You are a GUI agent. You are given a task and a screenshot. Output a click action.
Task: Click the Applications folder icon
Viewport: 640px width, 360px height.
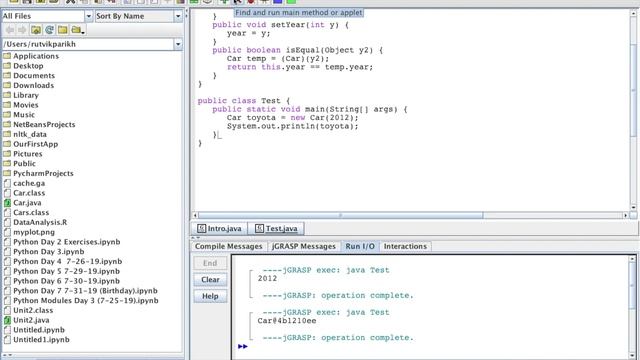click(7, 56)
